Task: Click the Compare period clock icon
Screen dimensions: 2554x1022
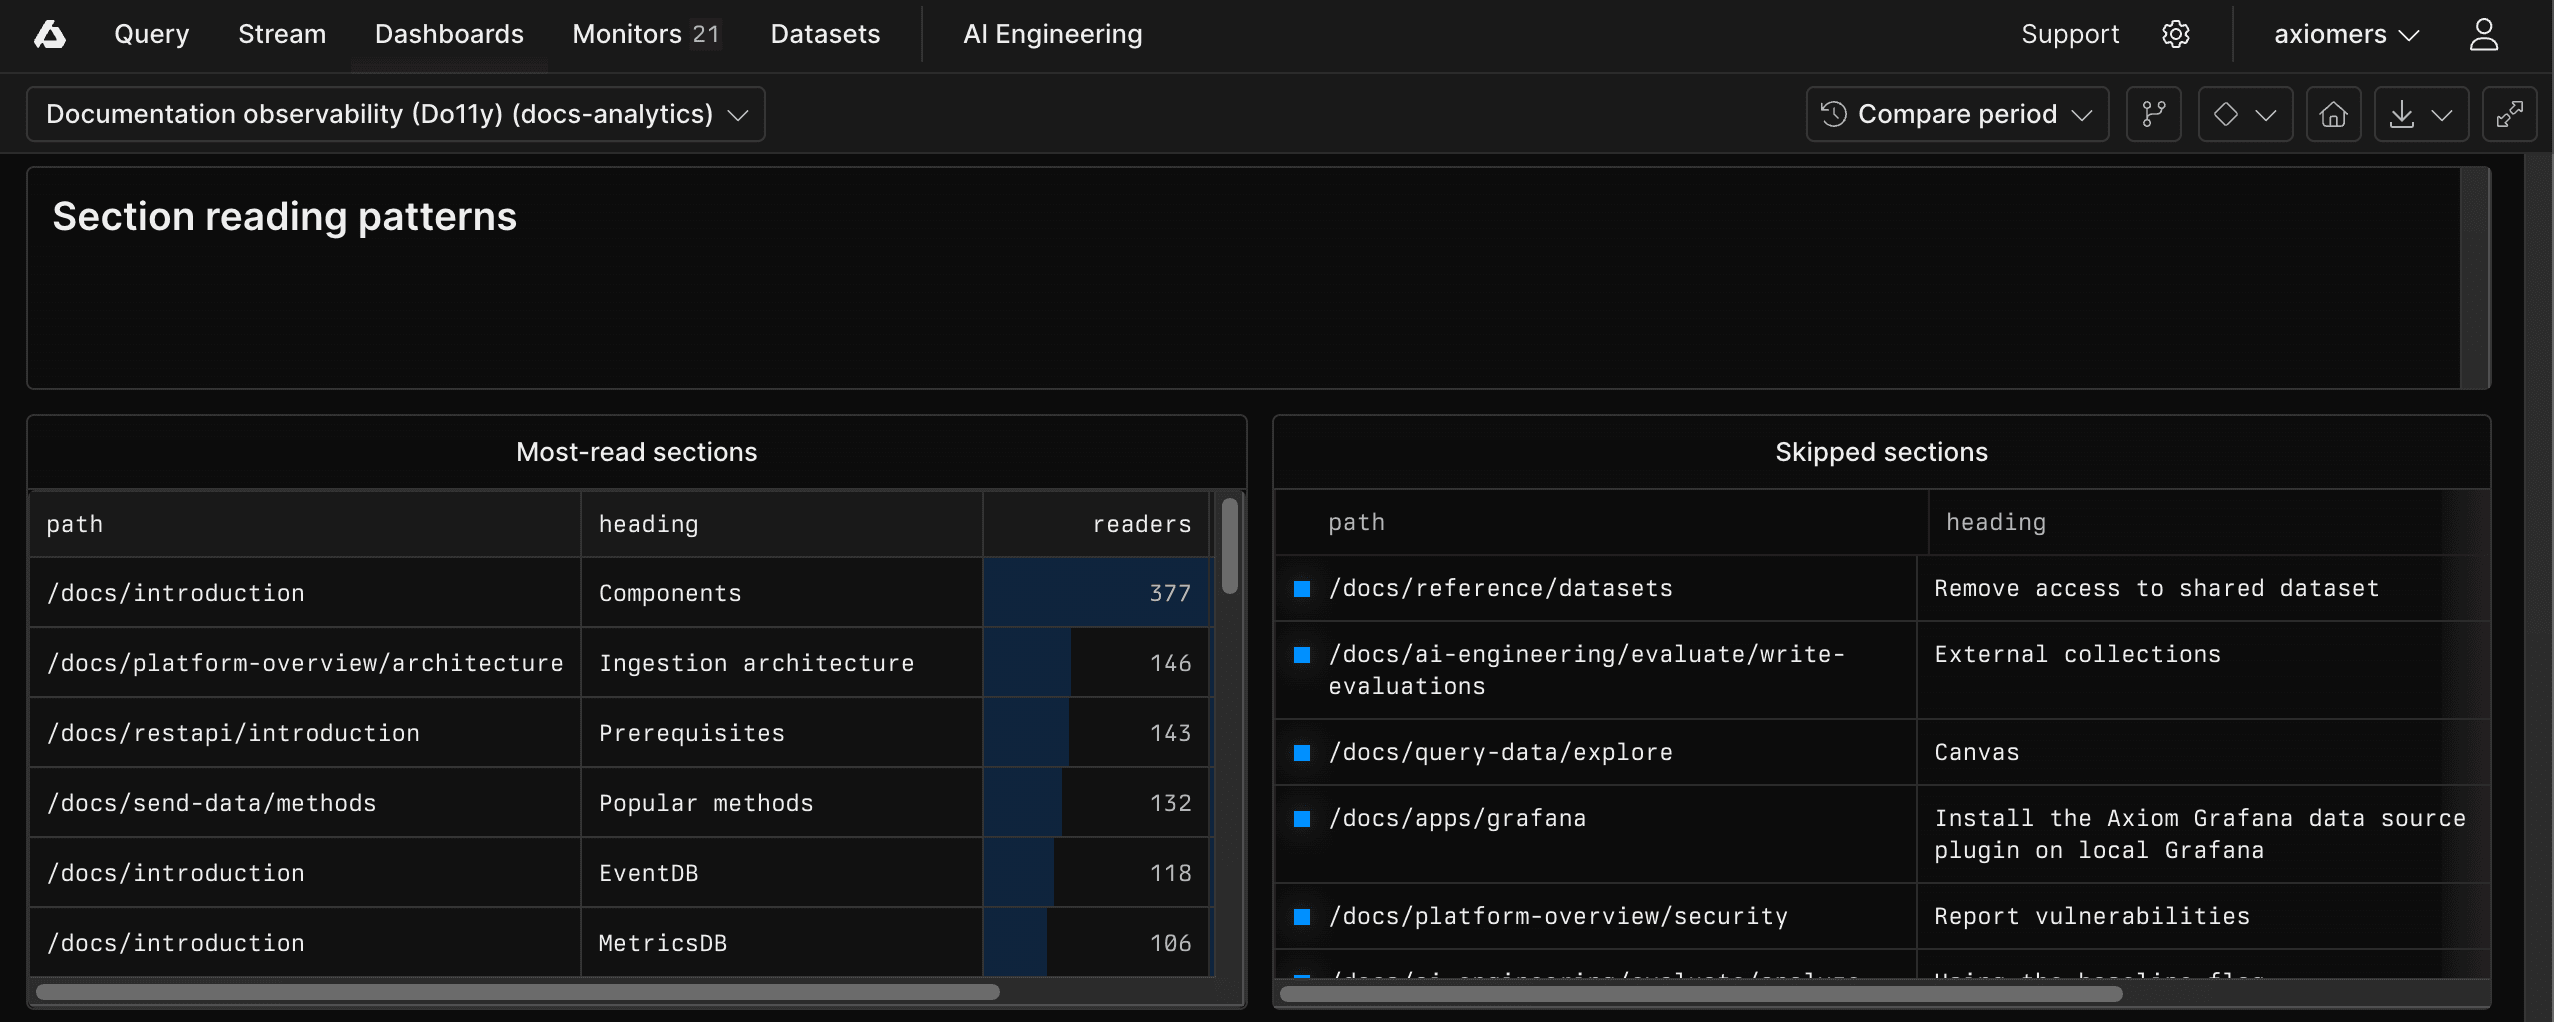Action: tap(1834, 114)
